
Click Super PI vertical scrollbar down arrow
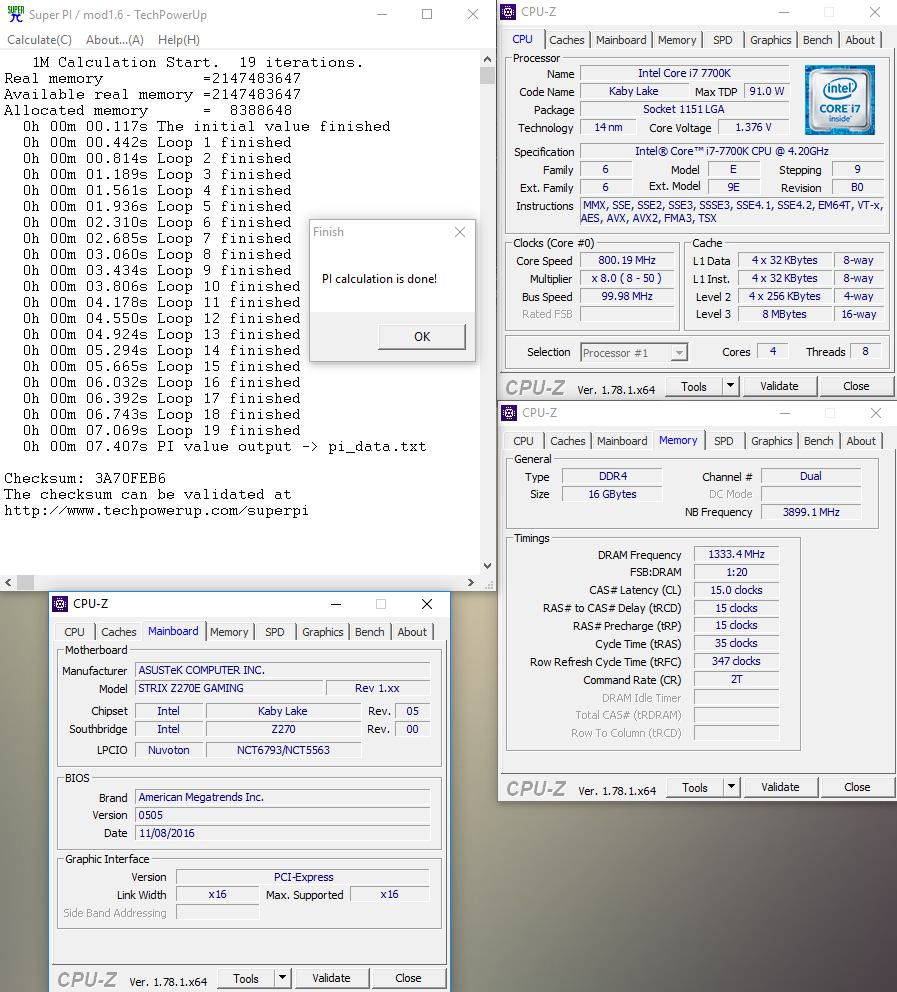pyautogui.click(x=487, y=566)
